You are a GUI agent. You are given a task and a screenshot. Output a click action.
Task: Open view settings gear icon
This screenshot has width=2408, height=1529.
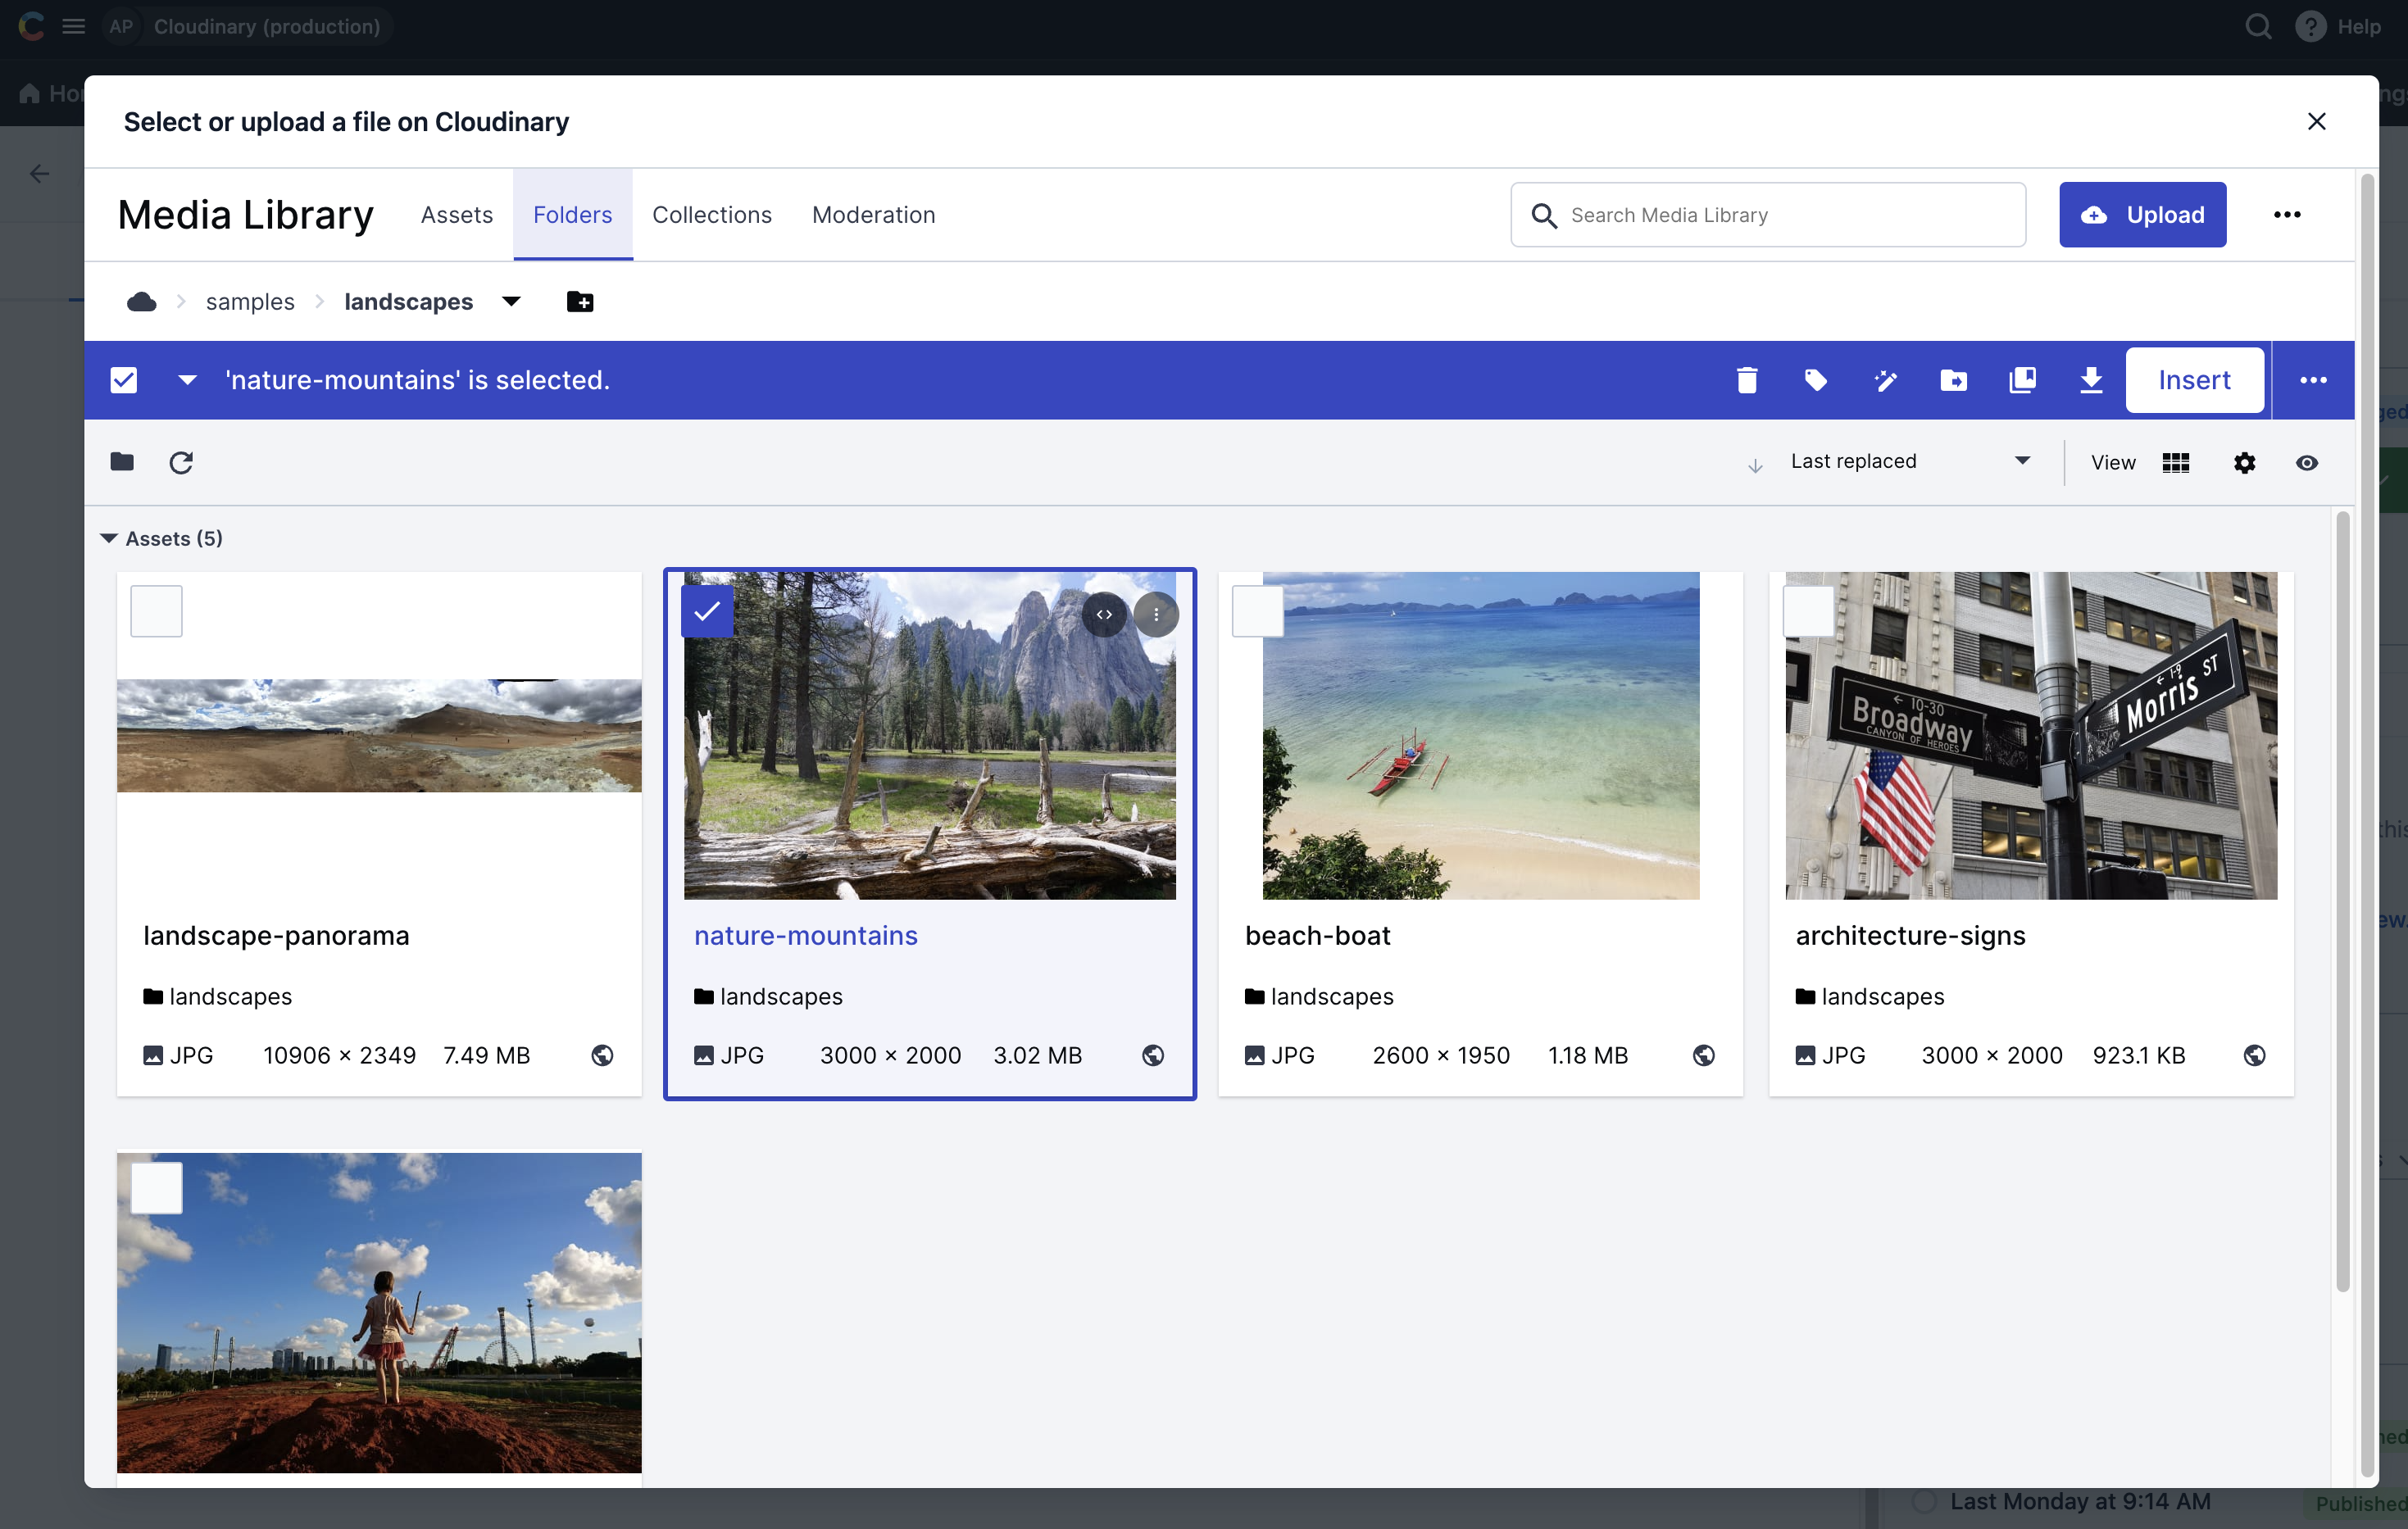coord(2244,462)
